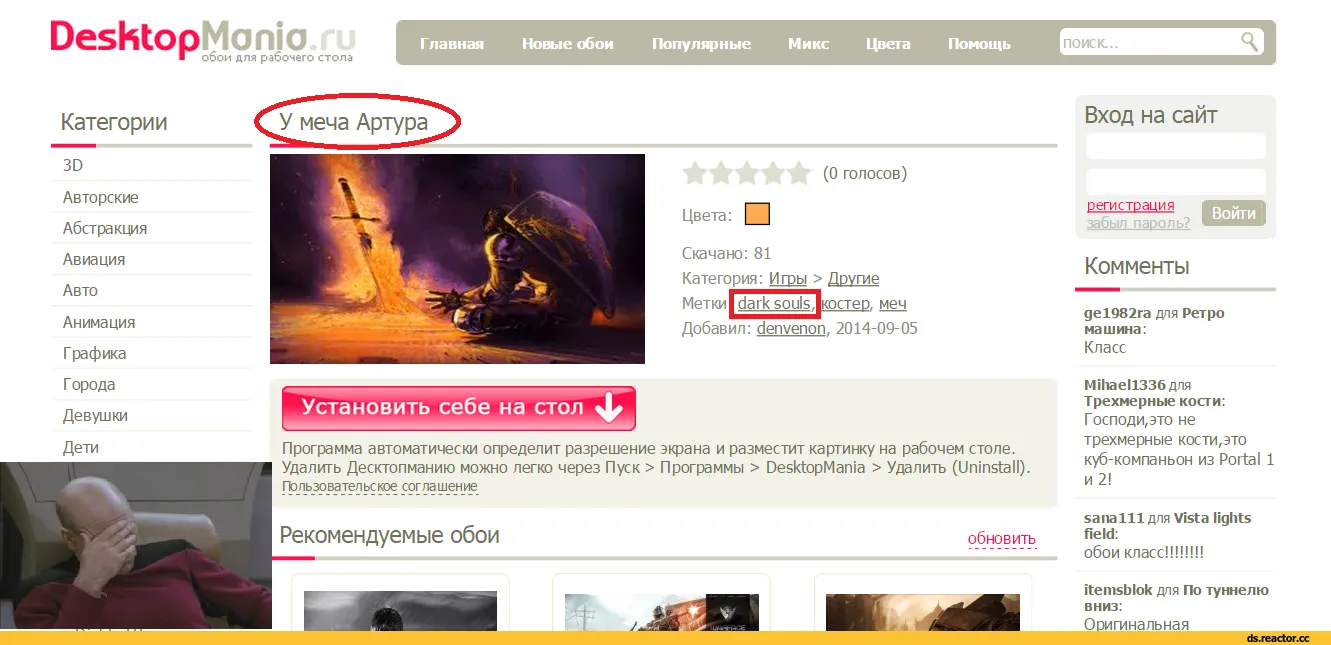Select the Графика category
Viewport: 1331px width, 645px height.
tap(94, 353)
